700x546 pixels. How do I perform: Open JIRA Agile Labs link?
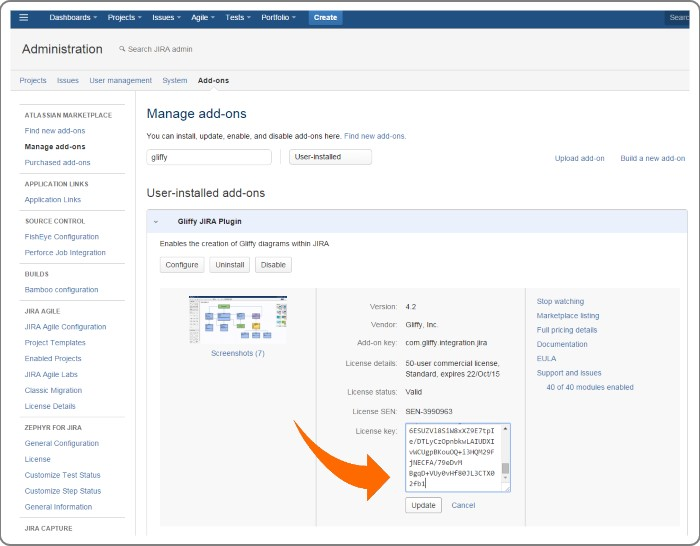tap(51, 375)
